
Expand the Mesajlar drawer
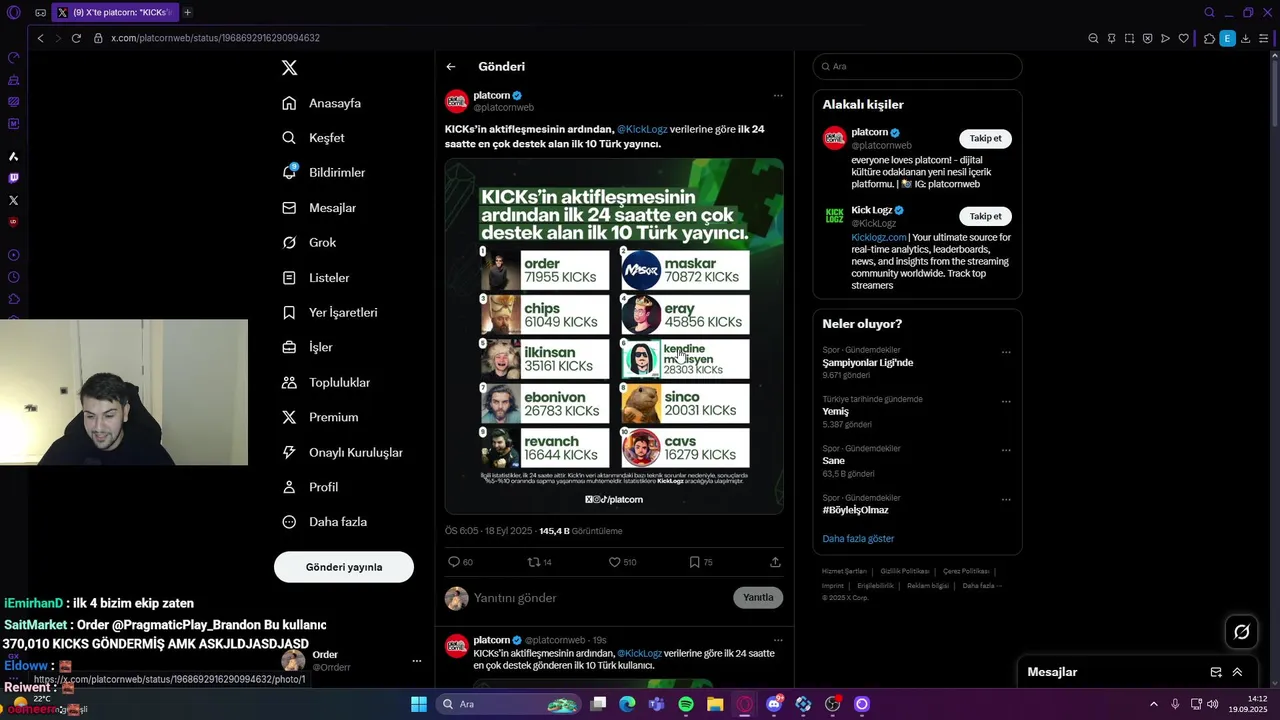1238,672
